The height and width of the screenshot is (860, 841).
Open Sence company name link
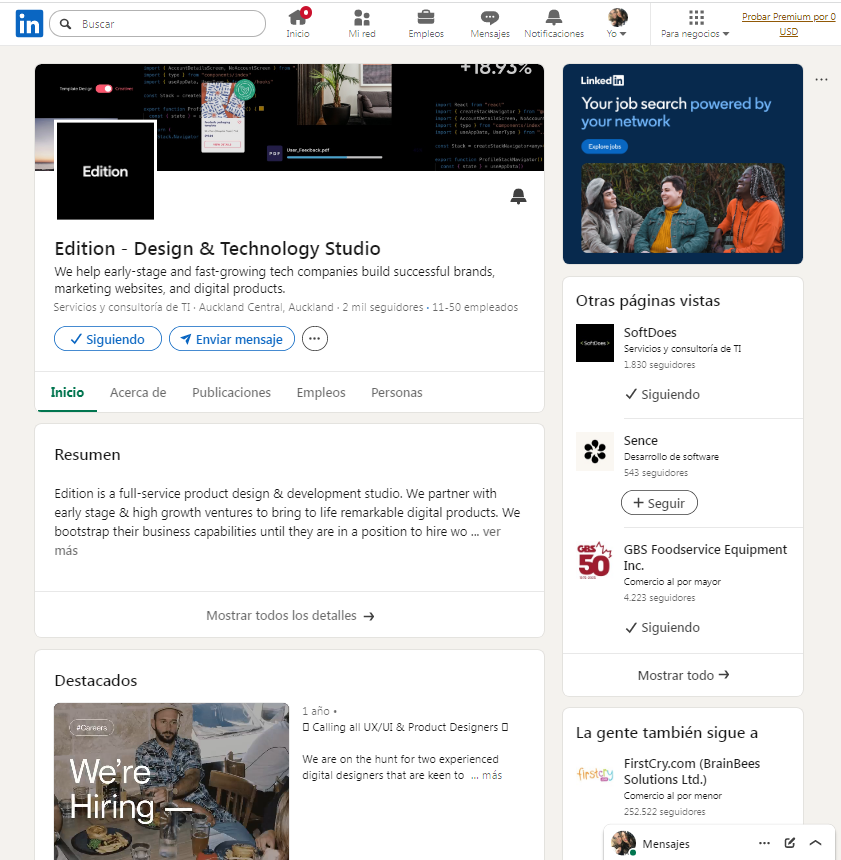640,440
